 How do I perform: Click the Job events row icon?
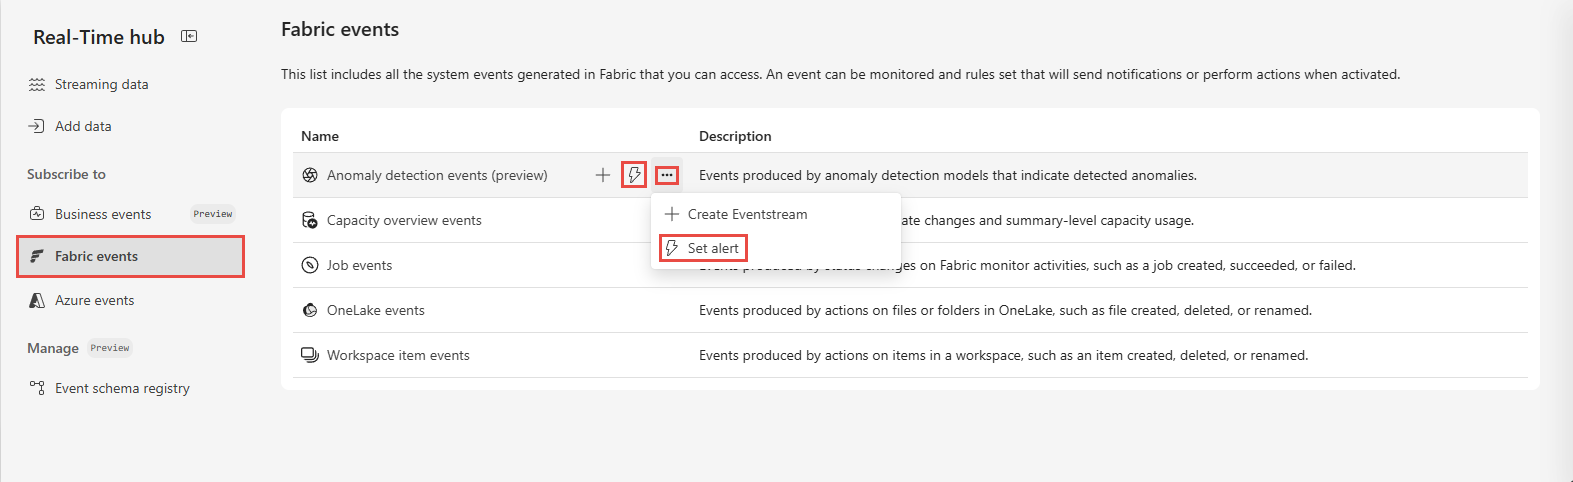[310, 265]
